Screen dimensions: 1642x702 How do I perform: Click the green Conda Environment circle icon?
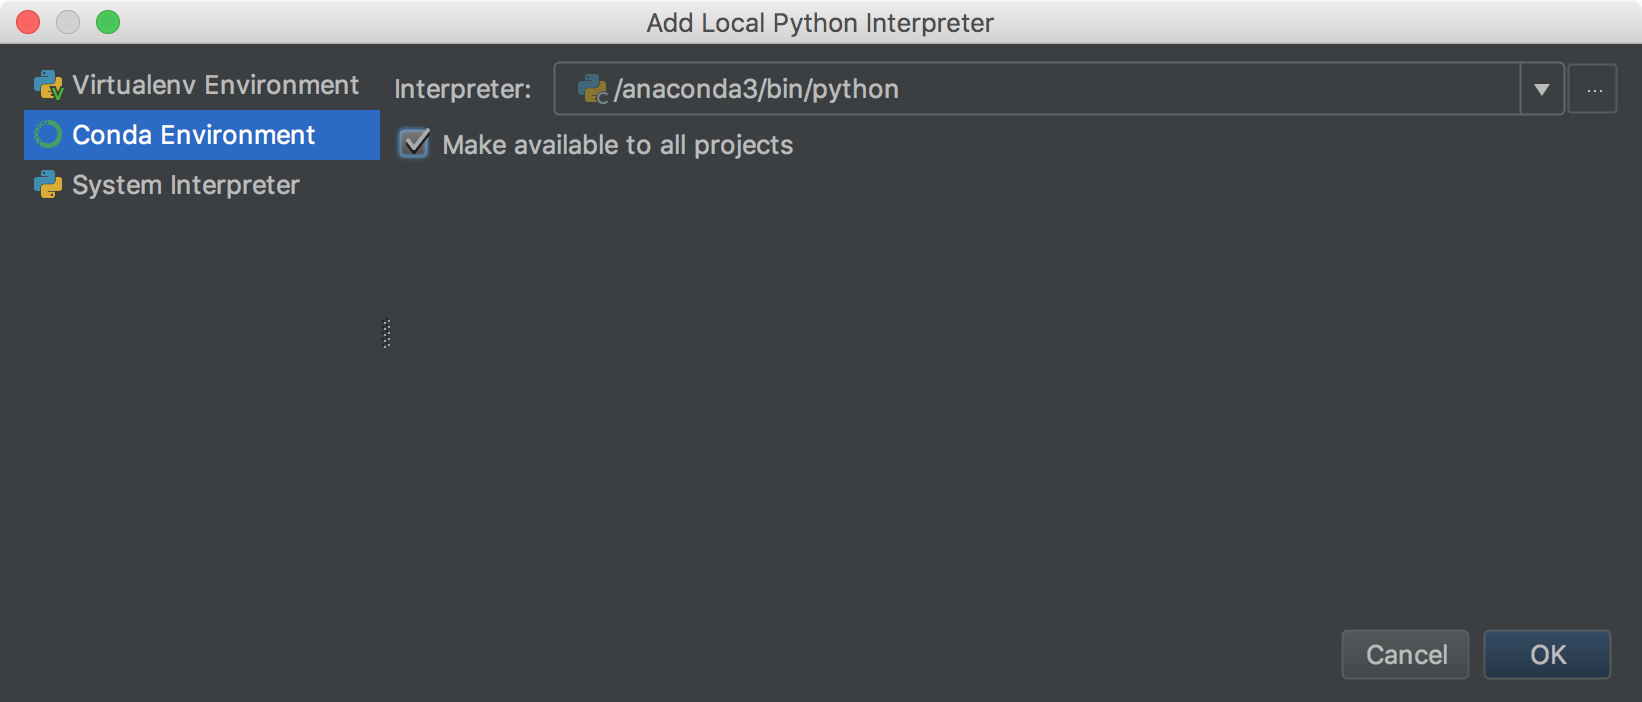(x=48, y=135)
